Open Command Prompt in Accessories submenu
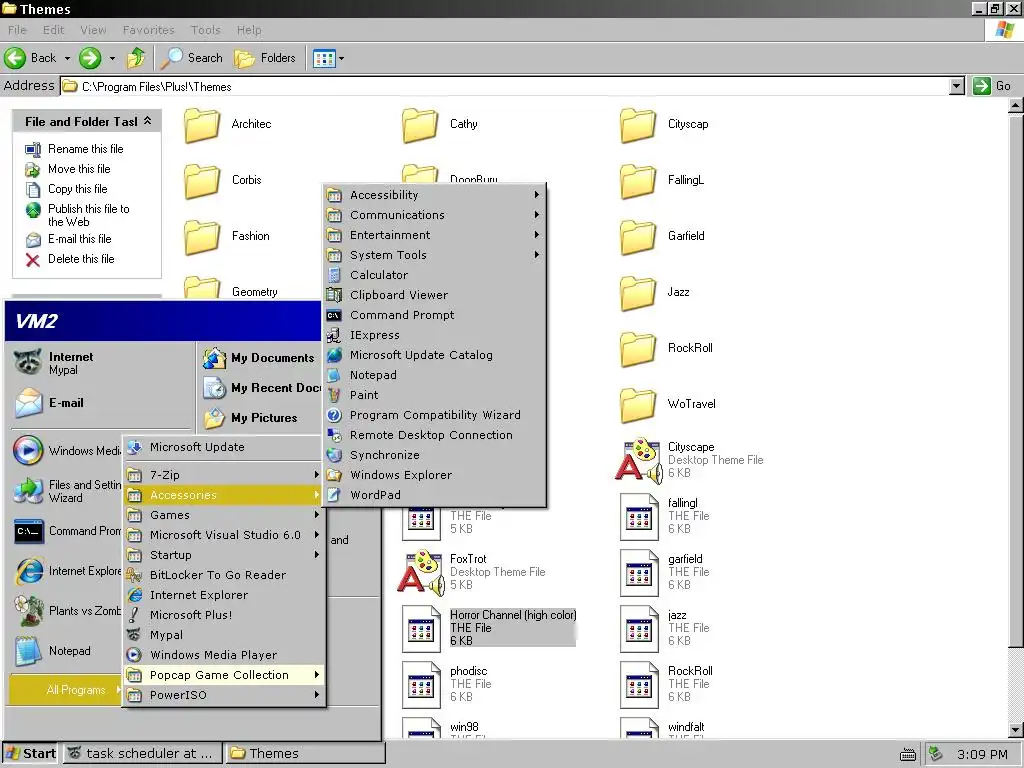Viewport: 1024px width, 768px height. click(434, 315)
